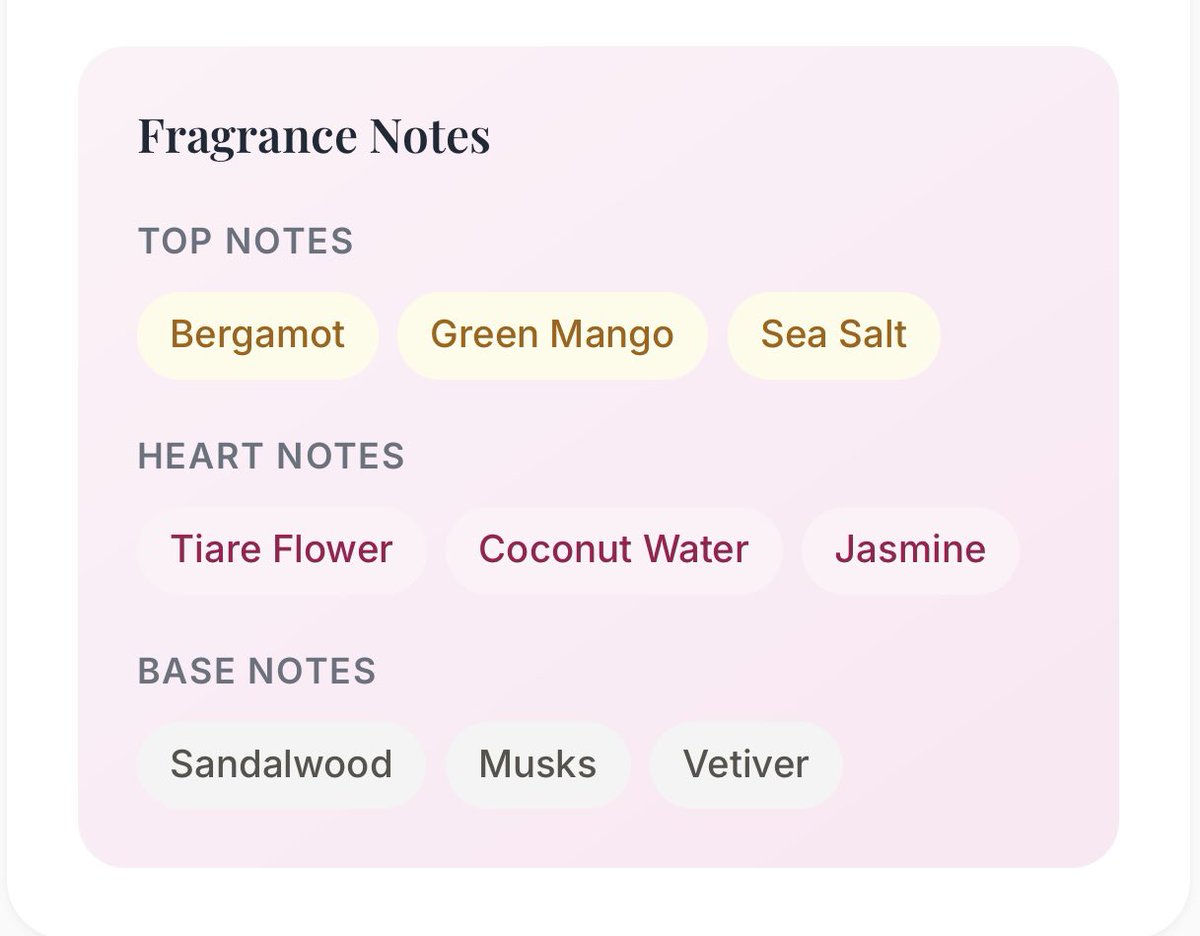Click the last gray chip in base notes
The width and height of the screenshot is (1200, 936).
[746, 765]
